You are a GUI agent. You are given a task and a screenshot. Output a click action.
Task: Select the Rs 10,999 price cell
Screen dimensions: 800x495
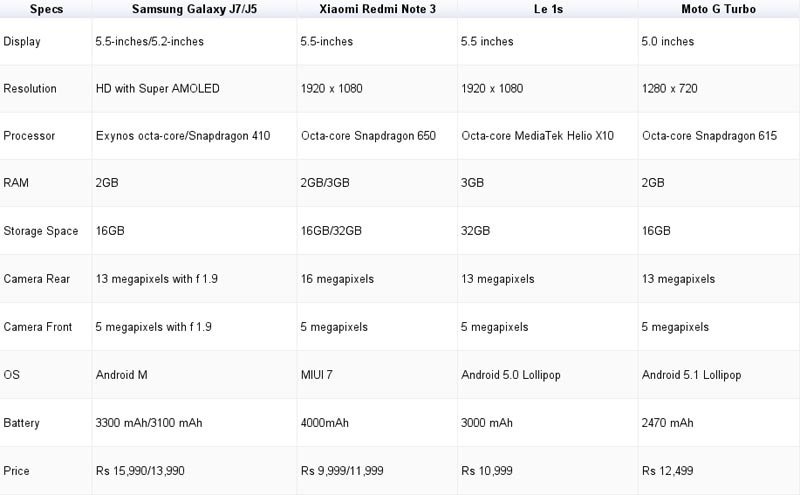487,471
